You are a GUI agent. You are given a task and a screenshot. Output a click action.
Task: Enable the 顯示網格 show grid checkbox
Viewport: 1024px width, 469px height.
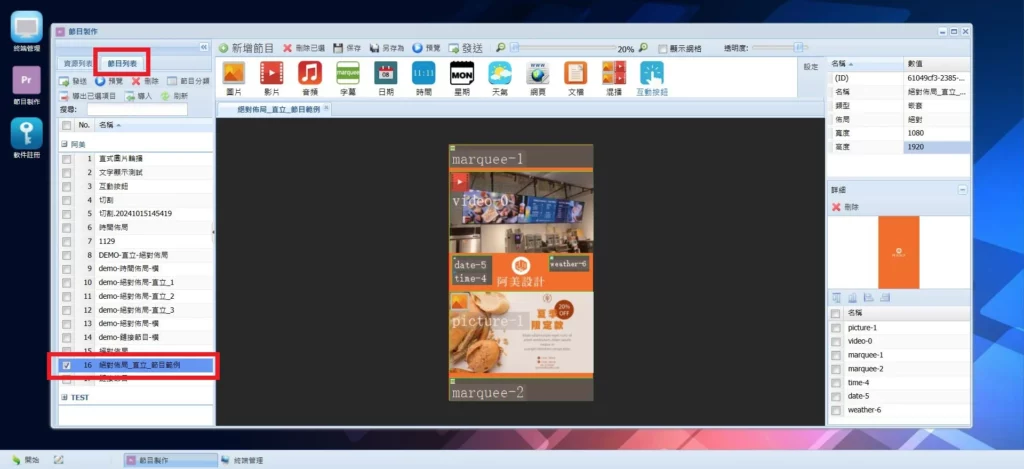point(662,48)
